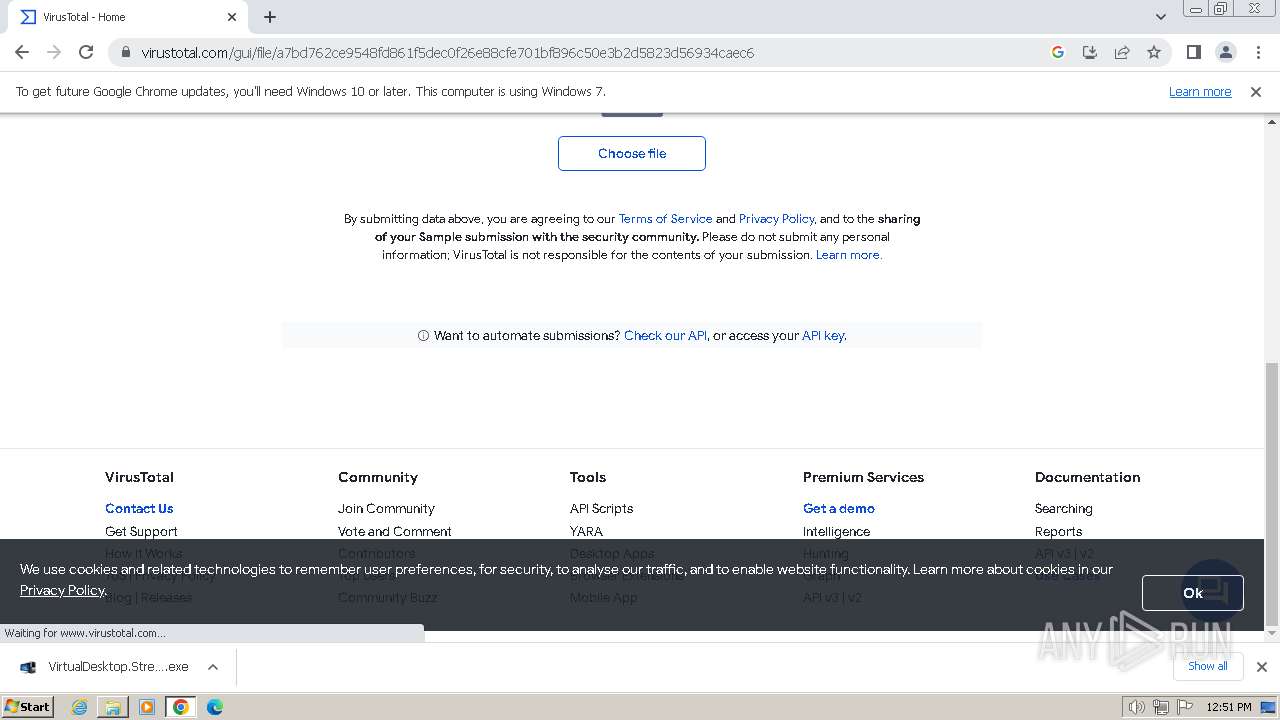
Task: Open Reports documentation link
Action: [1058, 531]
